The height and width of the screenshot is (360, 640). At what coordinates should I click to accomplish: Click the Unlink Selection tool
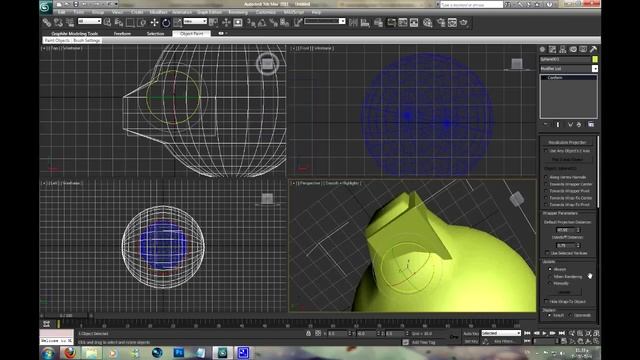coord(58,22)
